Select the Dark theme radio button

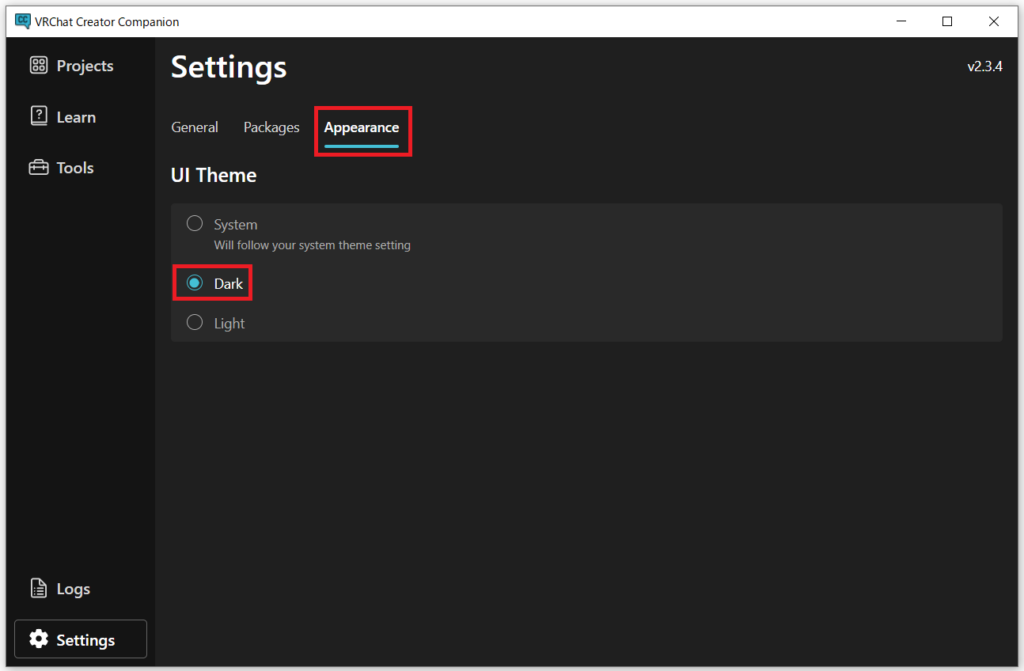[195, 283]
